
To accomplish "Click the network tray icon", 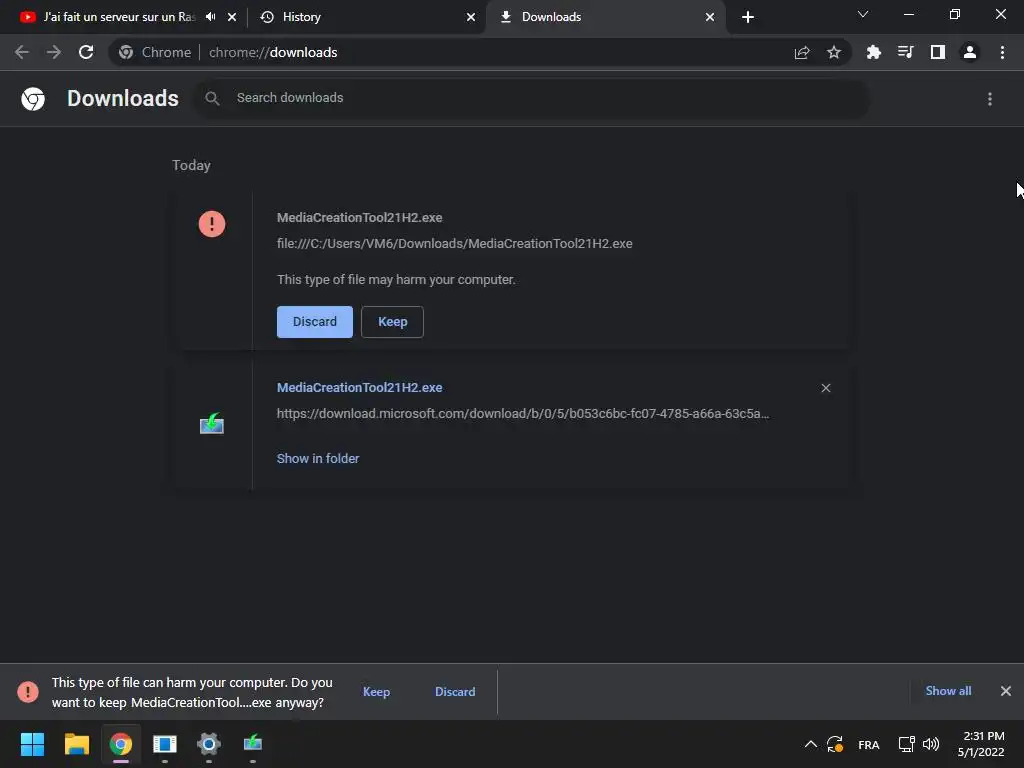I will click(x=906, y=744).
